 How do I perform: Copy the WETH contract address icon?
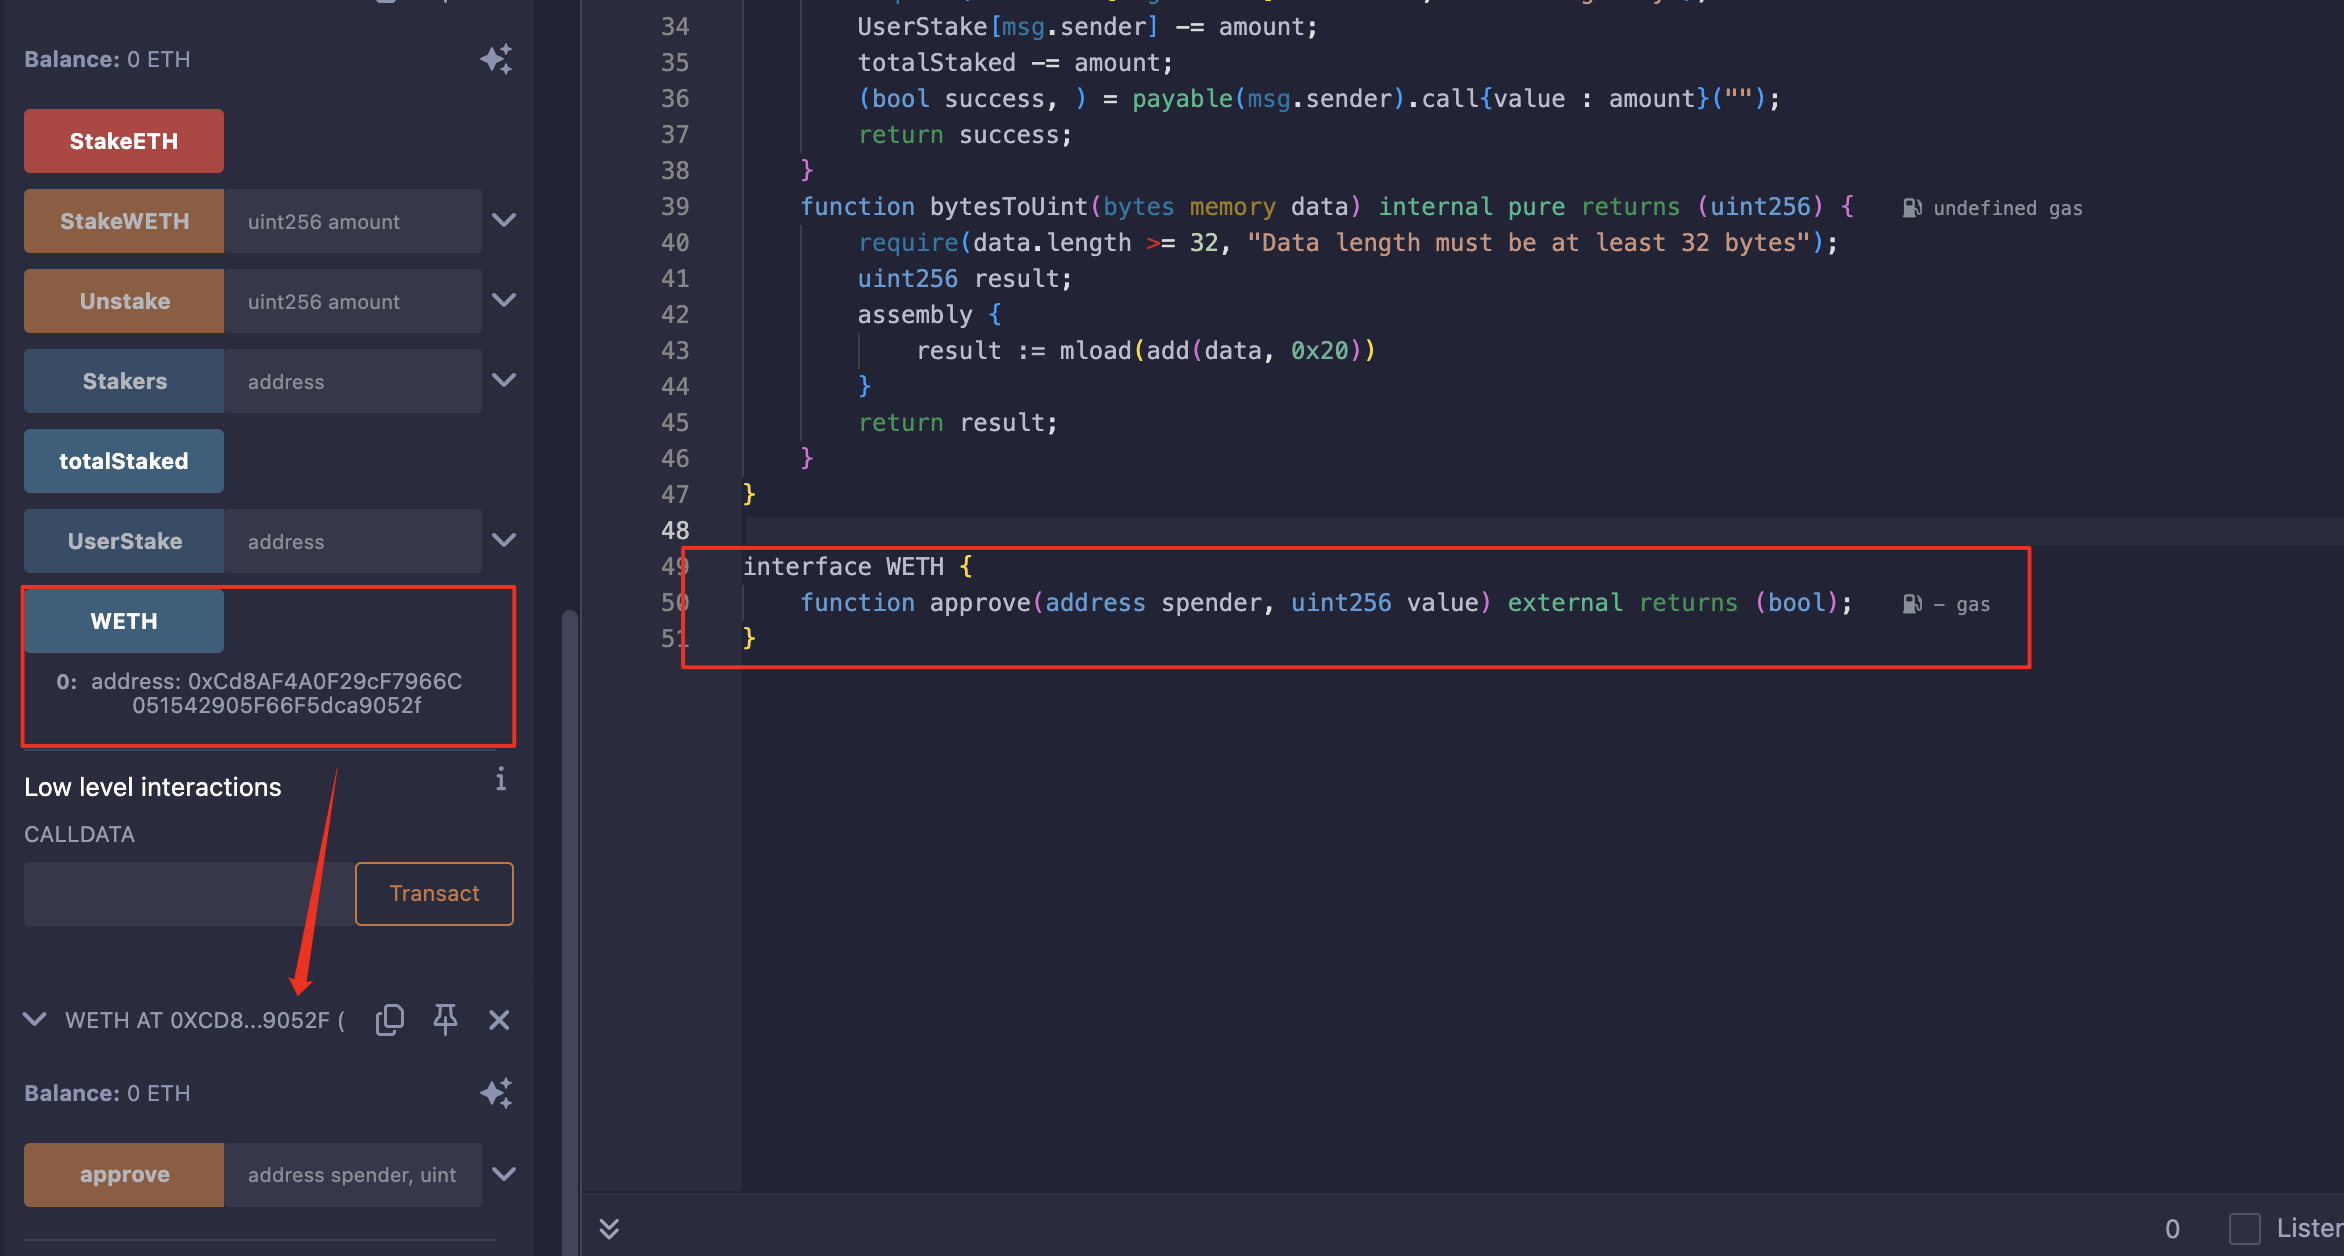[390, 1019]
